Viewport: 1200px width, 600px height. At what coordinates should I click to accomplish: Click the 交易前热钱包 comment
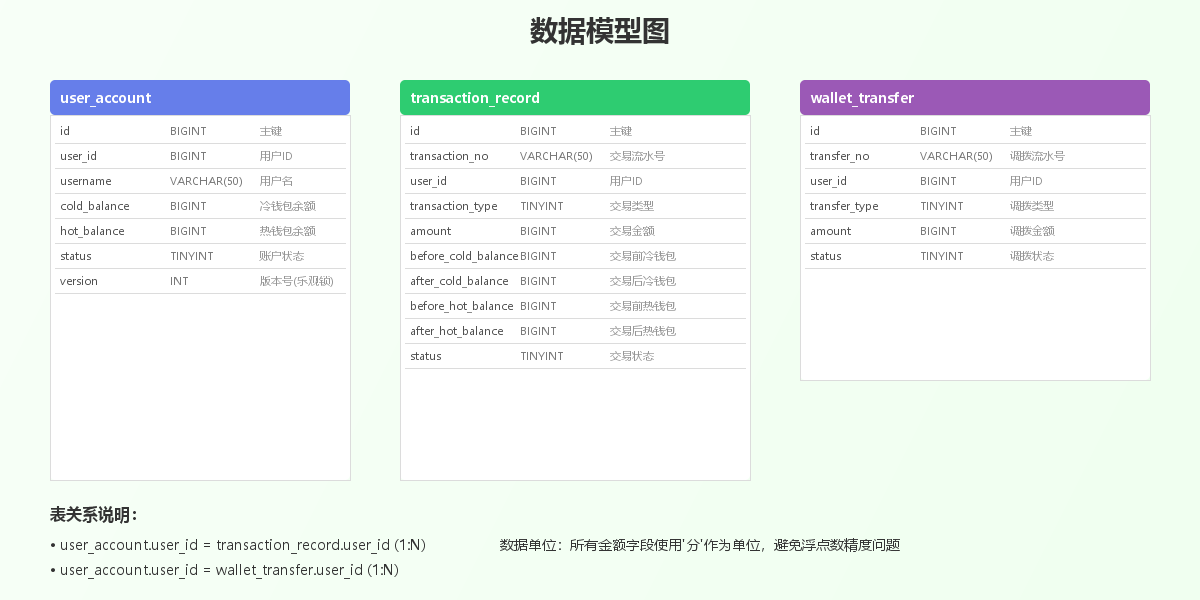point(643,306)
